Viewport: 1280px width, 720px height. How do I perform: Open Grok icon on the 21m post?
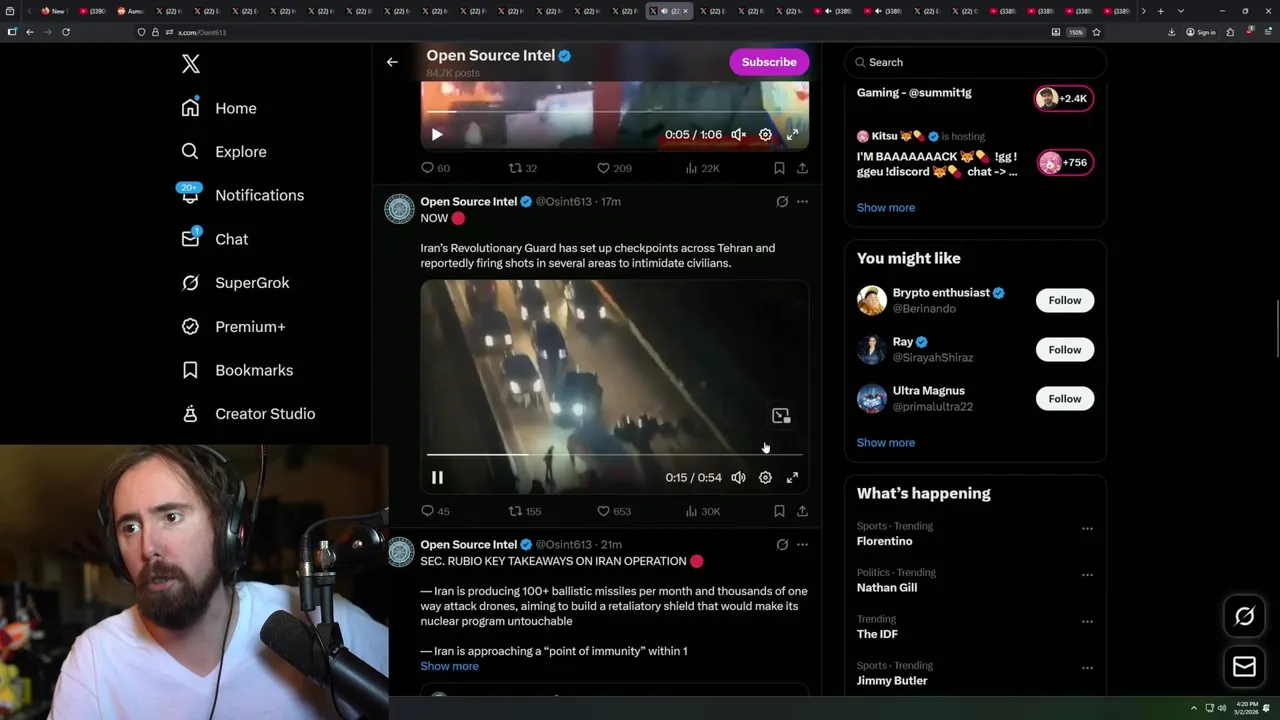[782, 544]
